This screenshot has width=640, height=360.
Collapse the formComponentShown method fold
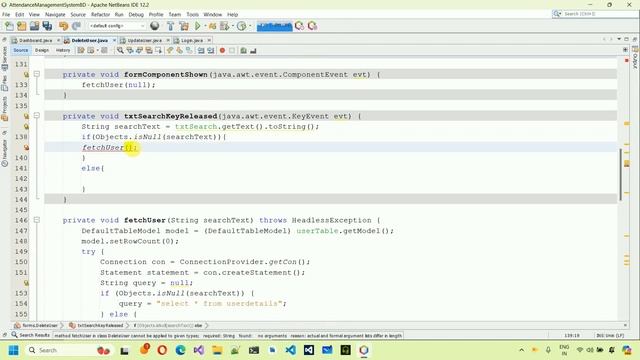coord(37,74)
